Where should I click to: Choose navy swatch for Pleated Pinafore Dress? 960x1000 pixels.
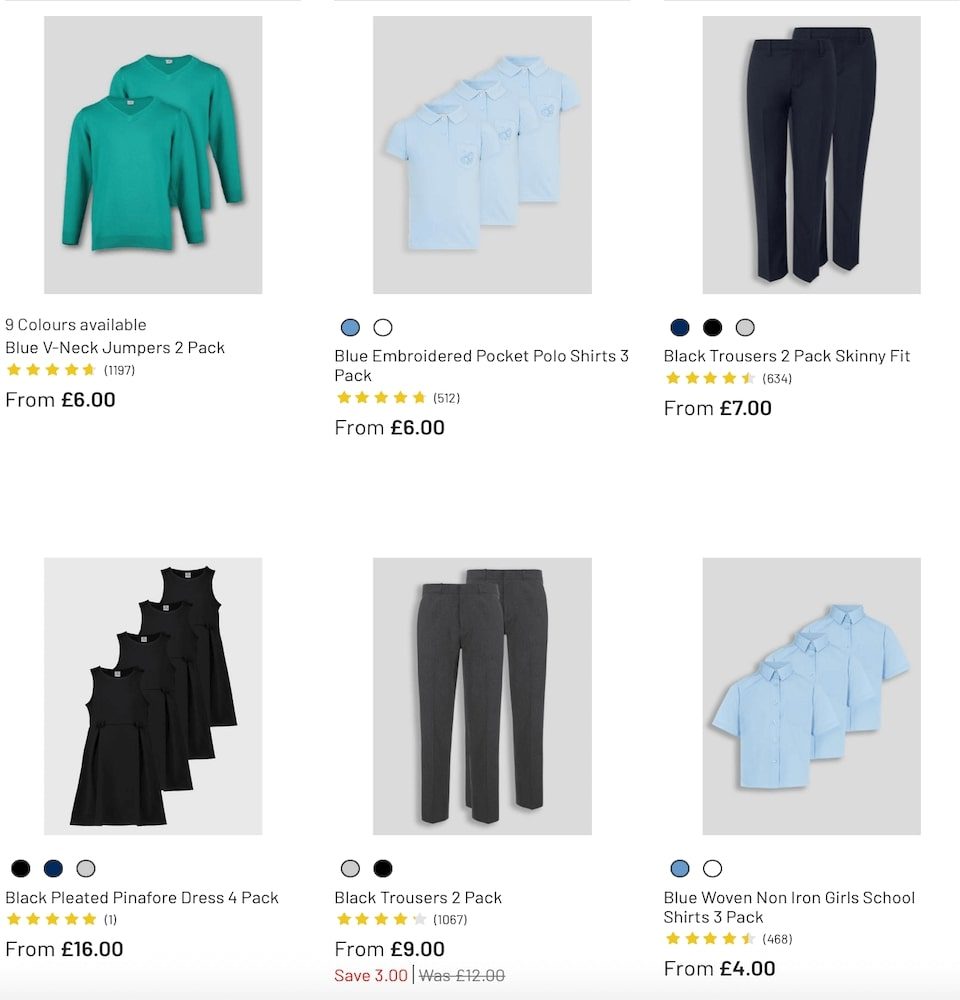pos(53,869)
